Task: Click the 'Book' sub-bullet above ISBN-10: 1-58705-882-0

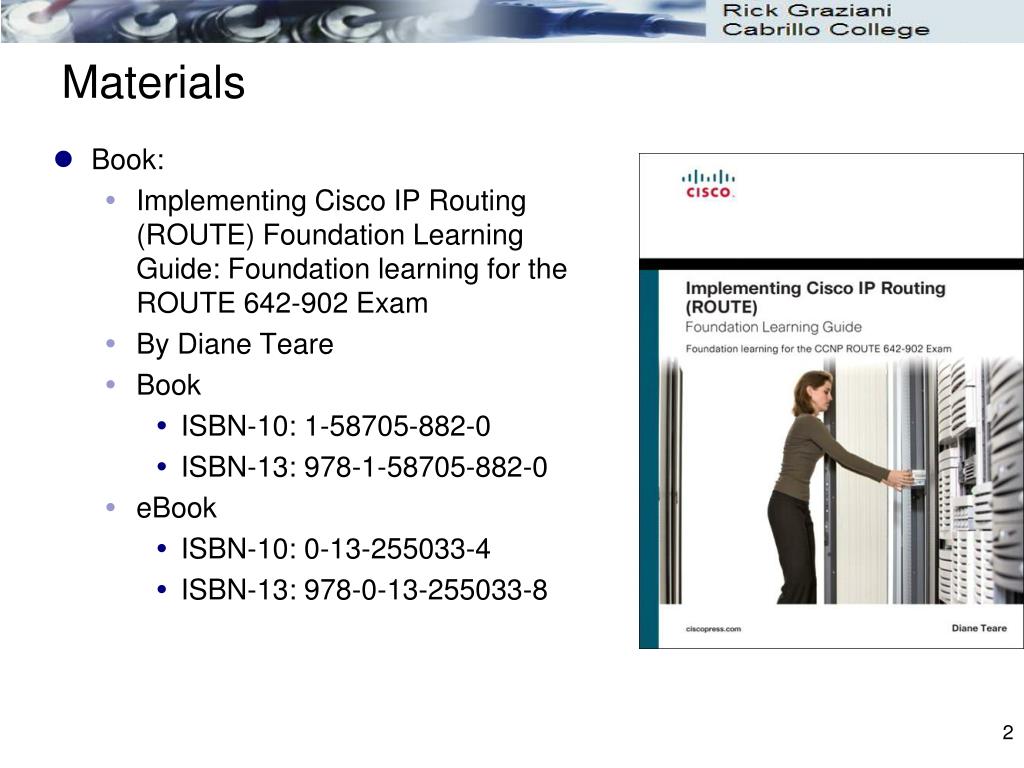Action: [168, 385]
